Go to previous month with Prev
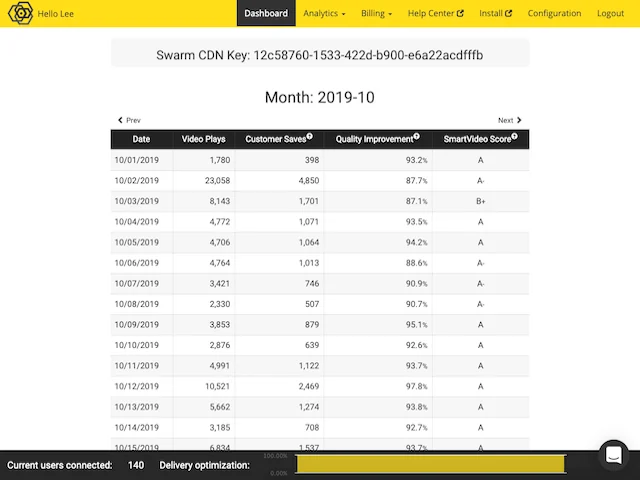 (129, 120)
